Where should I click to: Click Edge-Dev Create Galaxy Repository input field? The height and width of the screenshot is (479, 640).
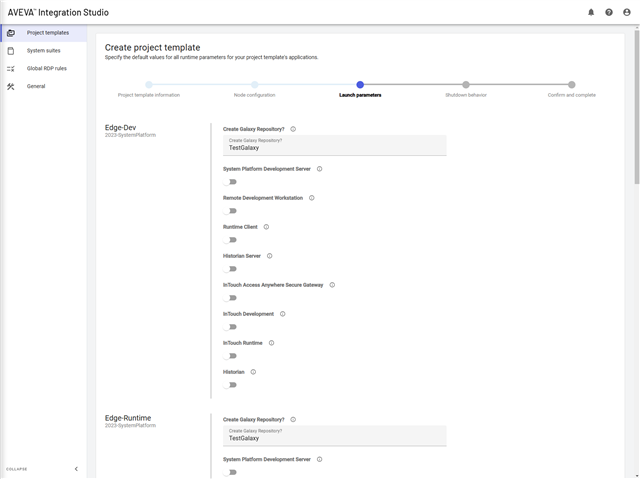(x=334, y=145)
